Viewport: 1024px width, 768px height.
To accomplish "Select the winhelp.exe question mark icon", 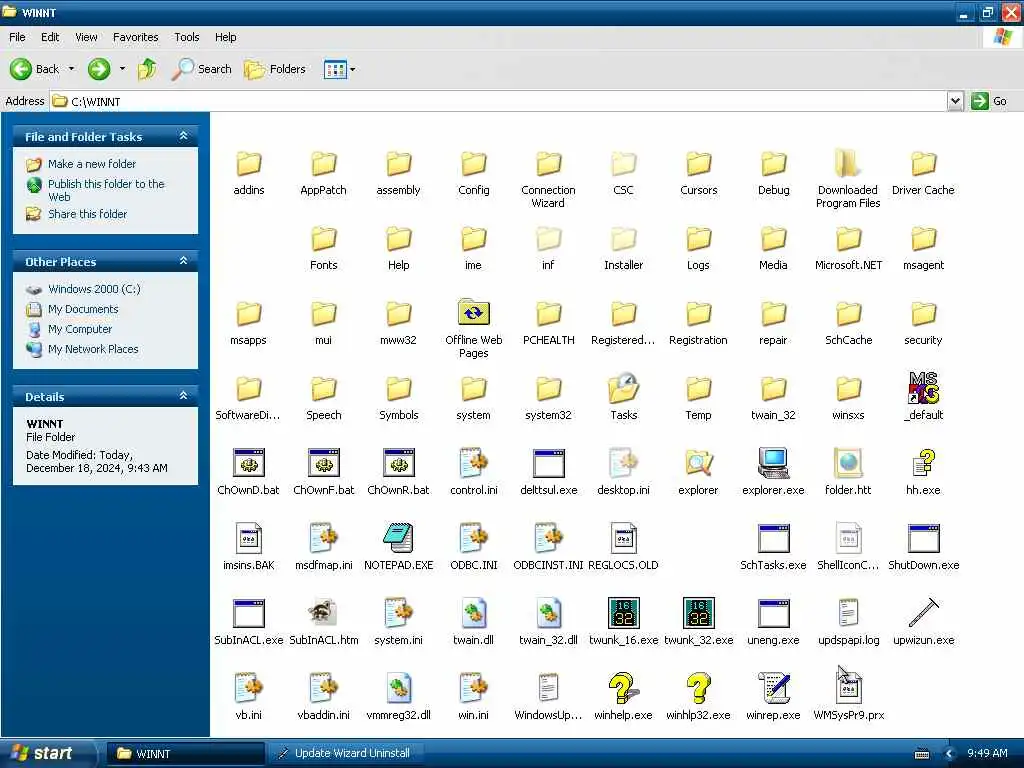I will click(623, 688).
